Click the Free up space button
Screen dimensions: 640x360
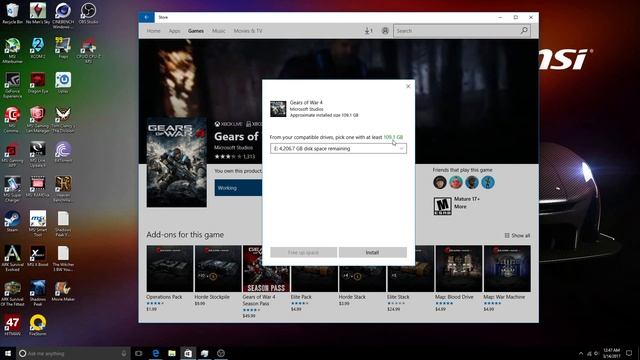click(303, 253)
